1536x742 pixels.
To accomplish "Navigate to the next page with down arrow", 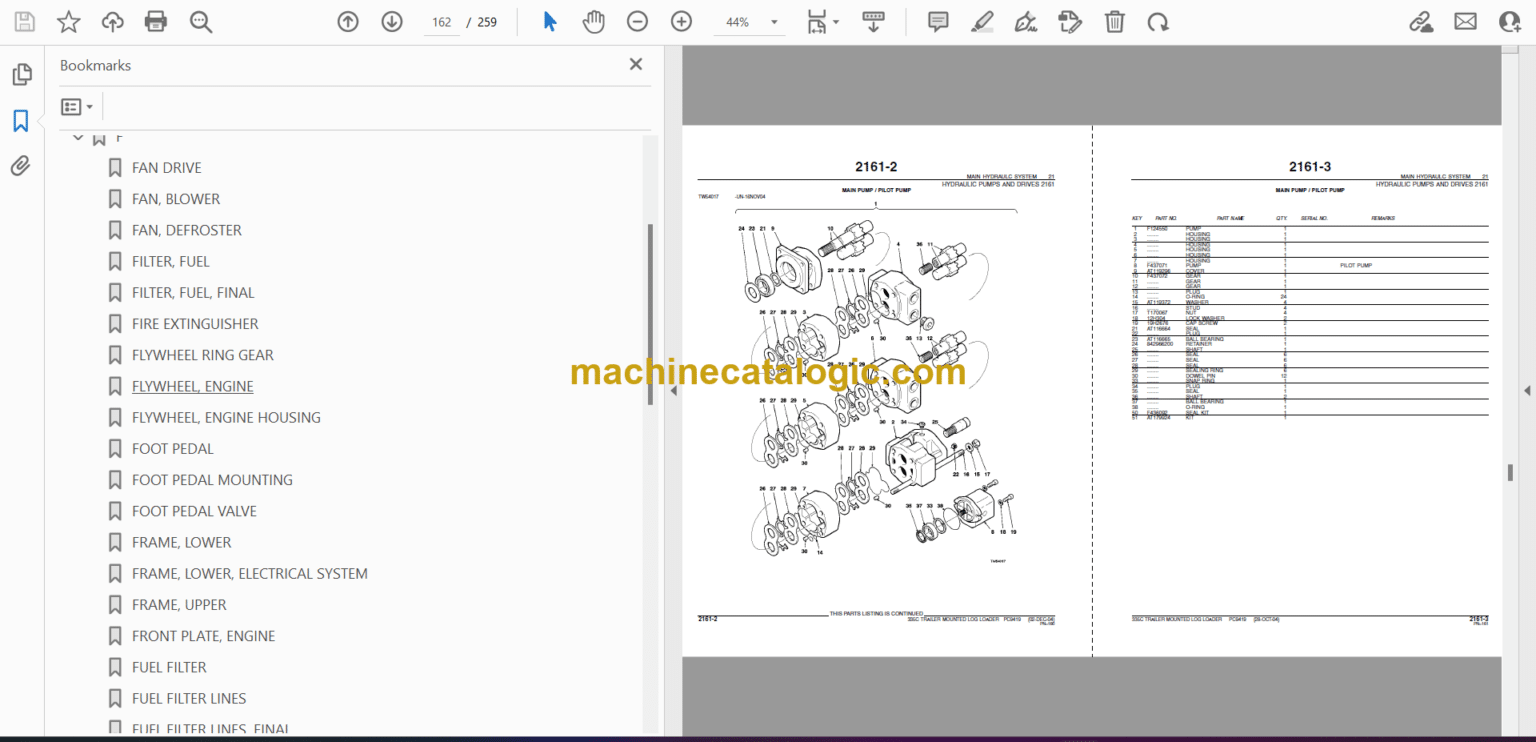I will click(x=391, y=20).
